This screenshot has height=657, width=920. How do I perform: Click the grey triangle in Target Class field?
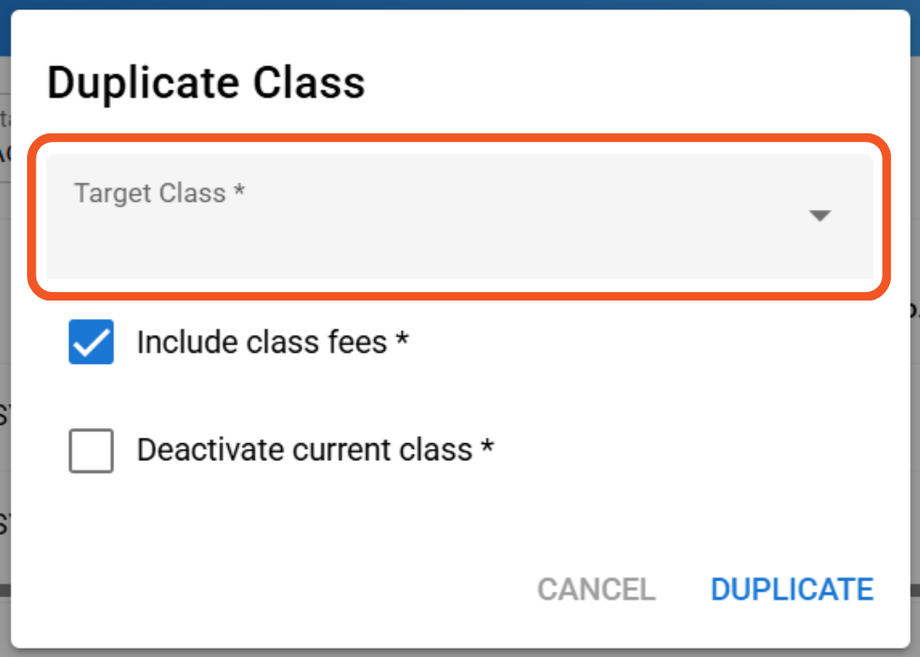point(820,216)
